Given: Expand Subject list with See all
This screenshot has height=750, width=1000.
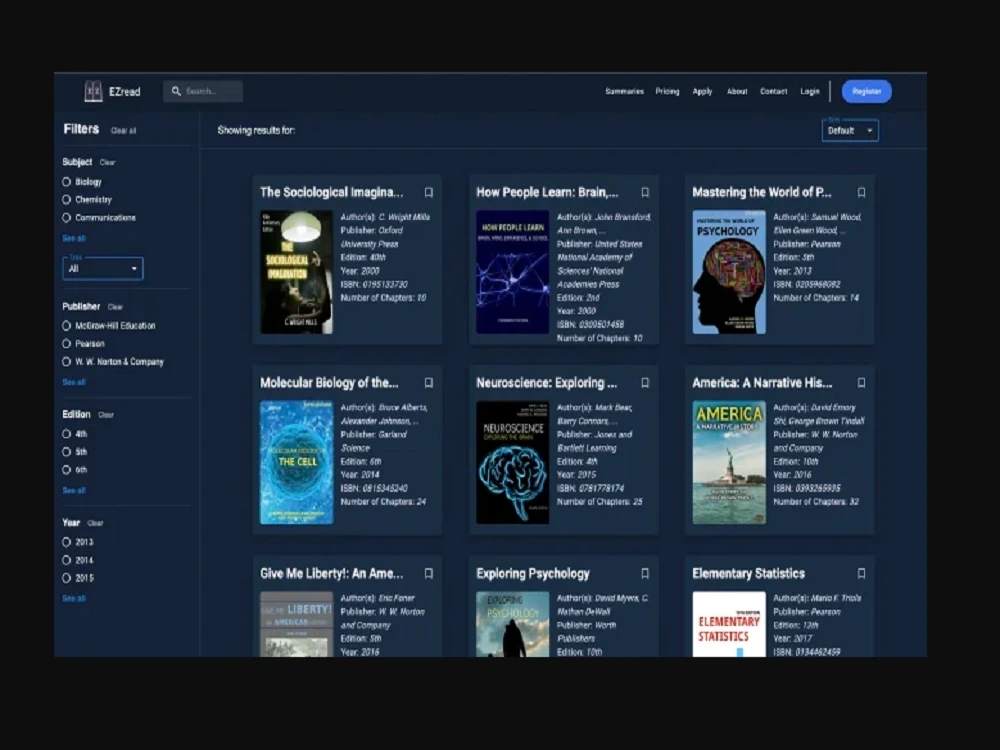Looking at the screenshot, I should pos(74,238).
